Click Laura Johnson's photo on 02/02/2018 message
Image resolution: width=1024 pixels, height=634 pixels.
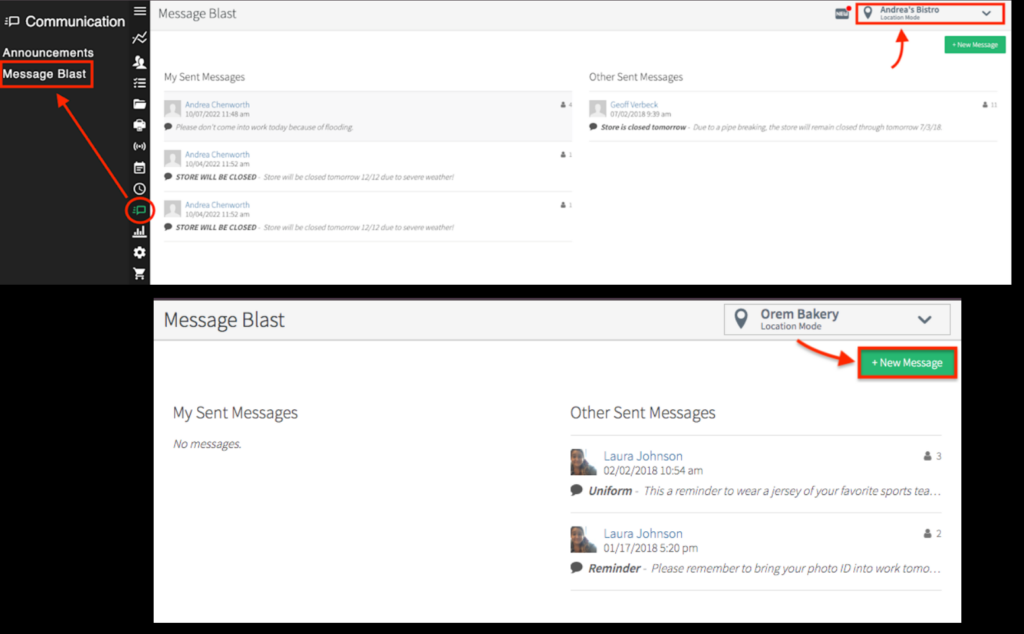(x=583, y=462)
